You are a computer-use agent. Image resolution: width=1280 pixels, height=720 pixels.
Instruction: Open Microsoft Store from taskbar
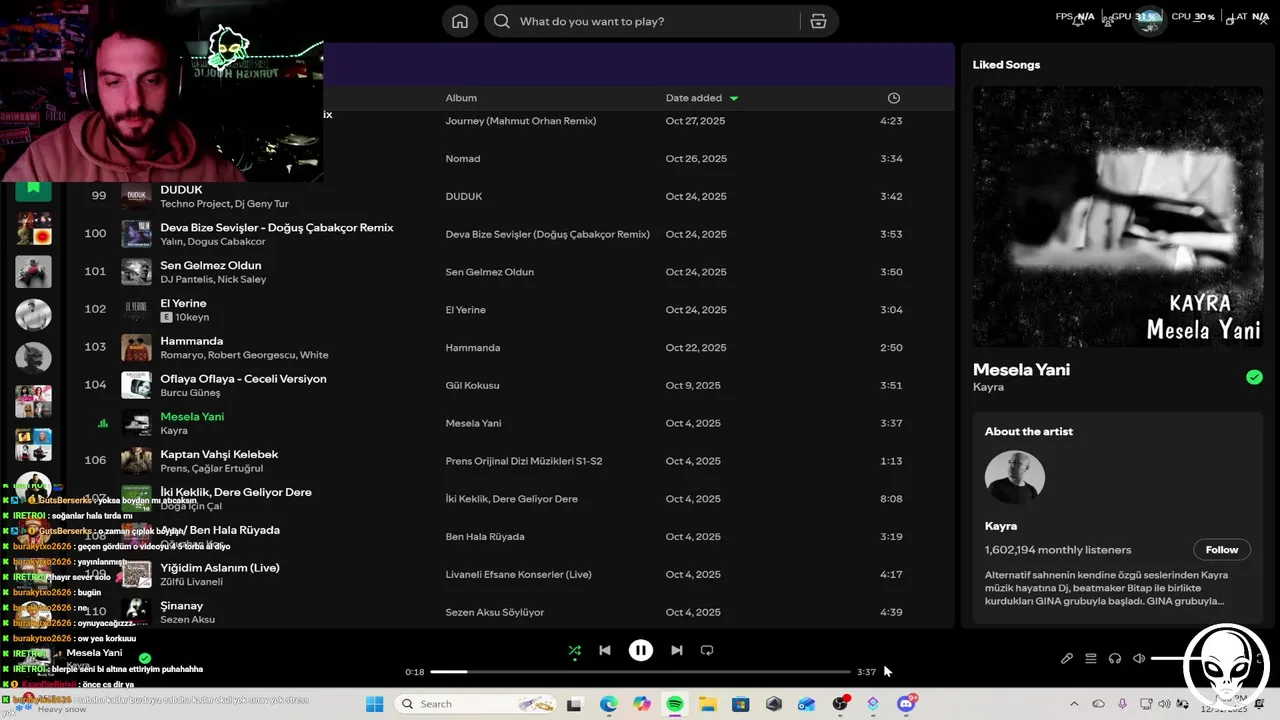click(741, 704)
